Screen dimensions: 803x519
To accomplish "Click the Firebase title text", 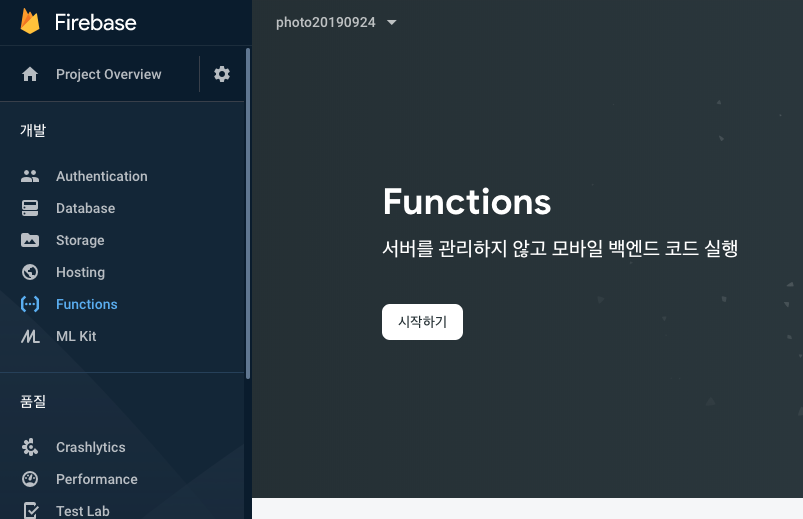I will 95,23.
